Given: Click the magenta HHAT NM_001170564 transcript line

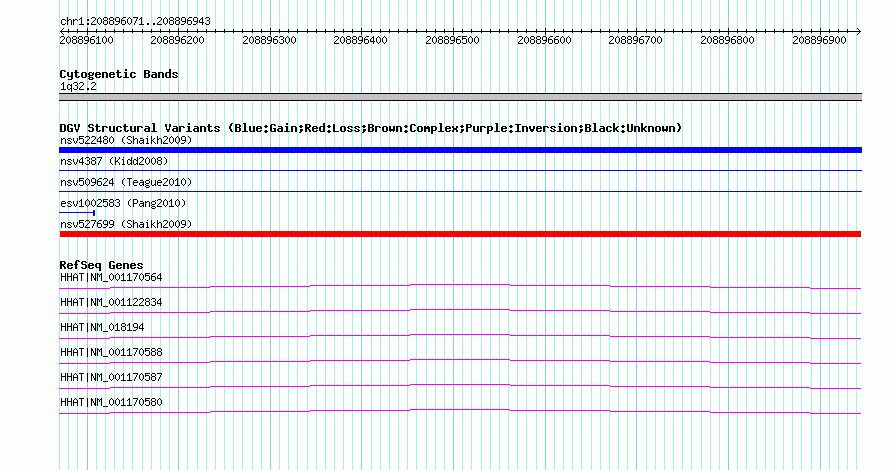Looking at the screenshot, I should [x=460, y=287].
